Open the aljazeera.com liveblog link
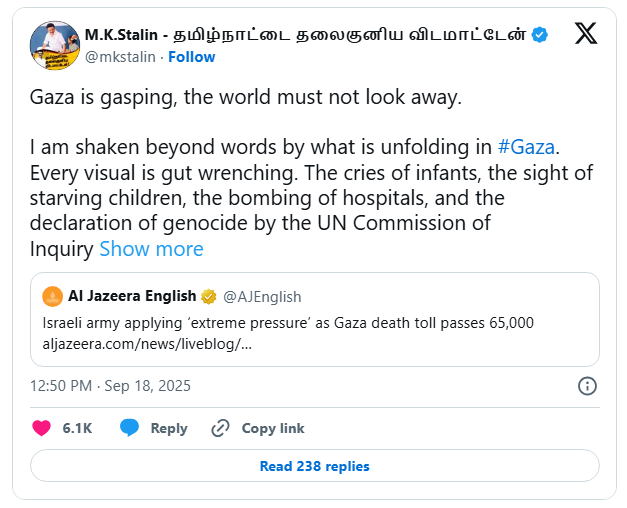The height and width of the screenshot is (508, 627). [x=148, y=343]
